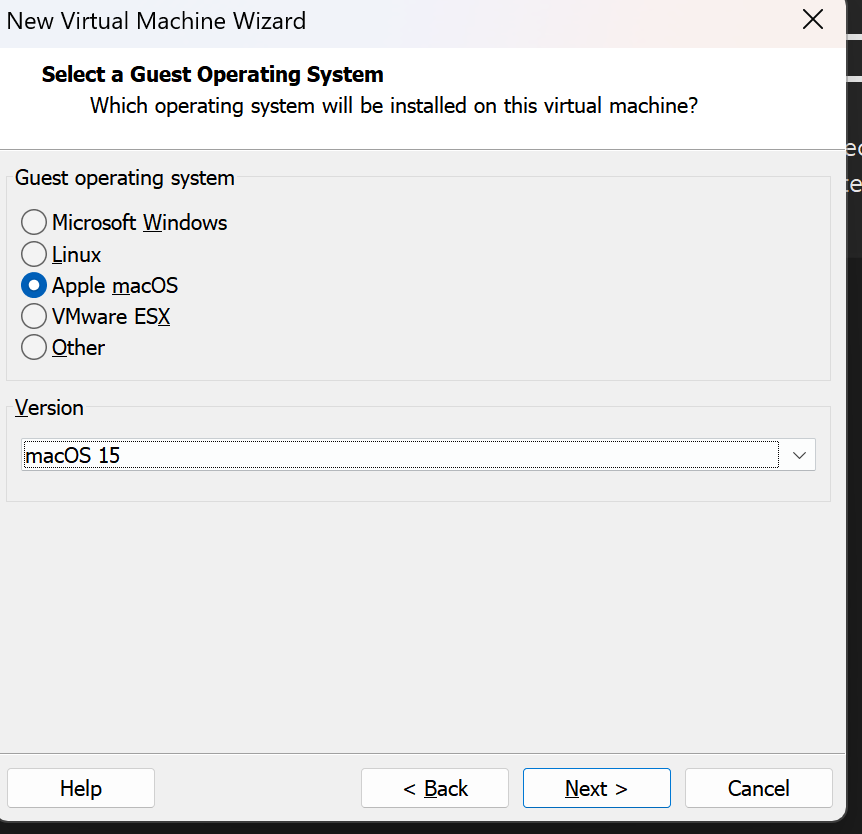Close the wizard with the X icon

813,20
